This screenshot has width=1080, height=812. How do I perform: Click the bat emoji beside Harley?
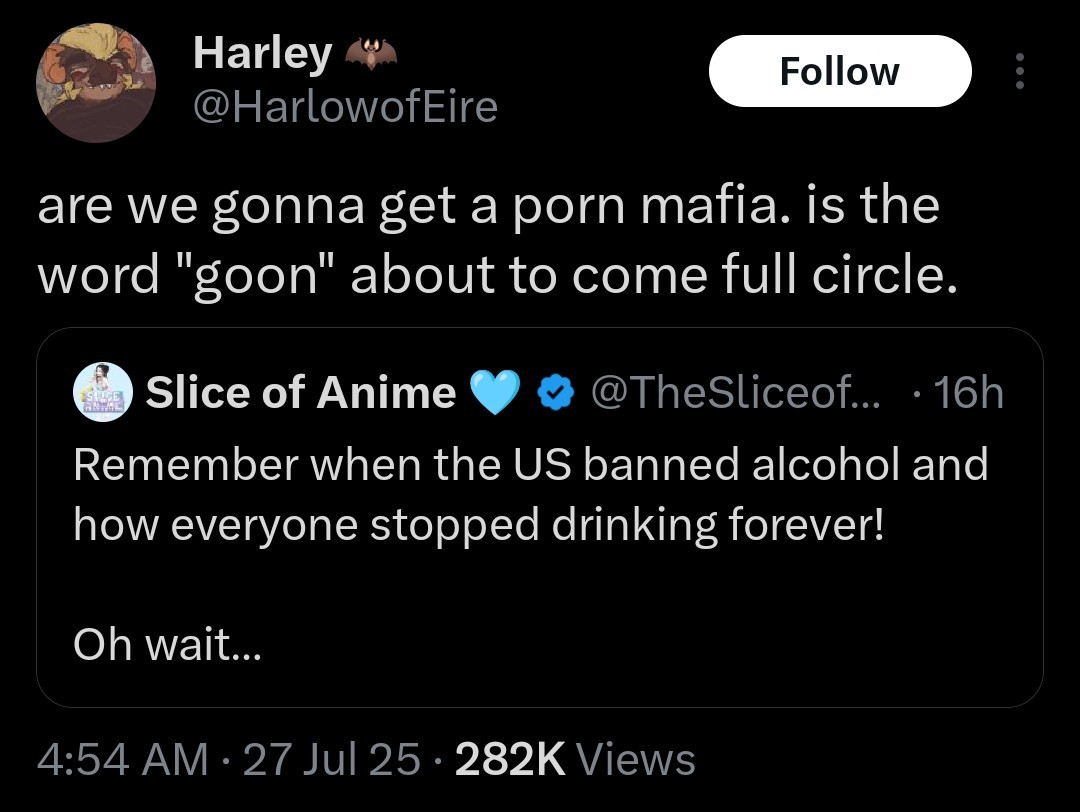tap(369, 53)
